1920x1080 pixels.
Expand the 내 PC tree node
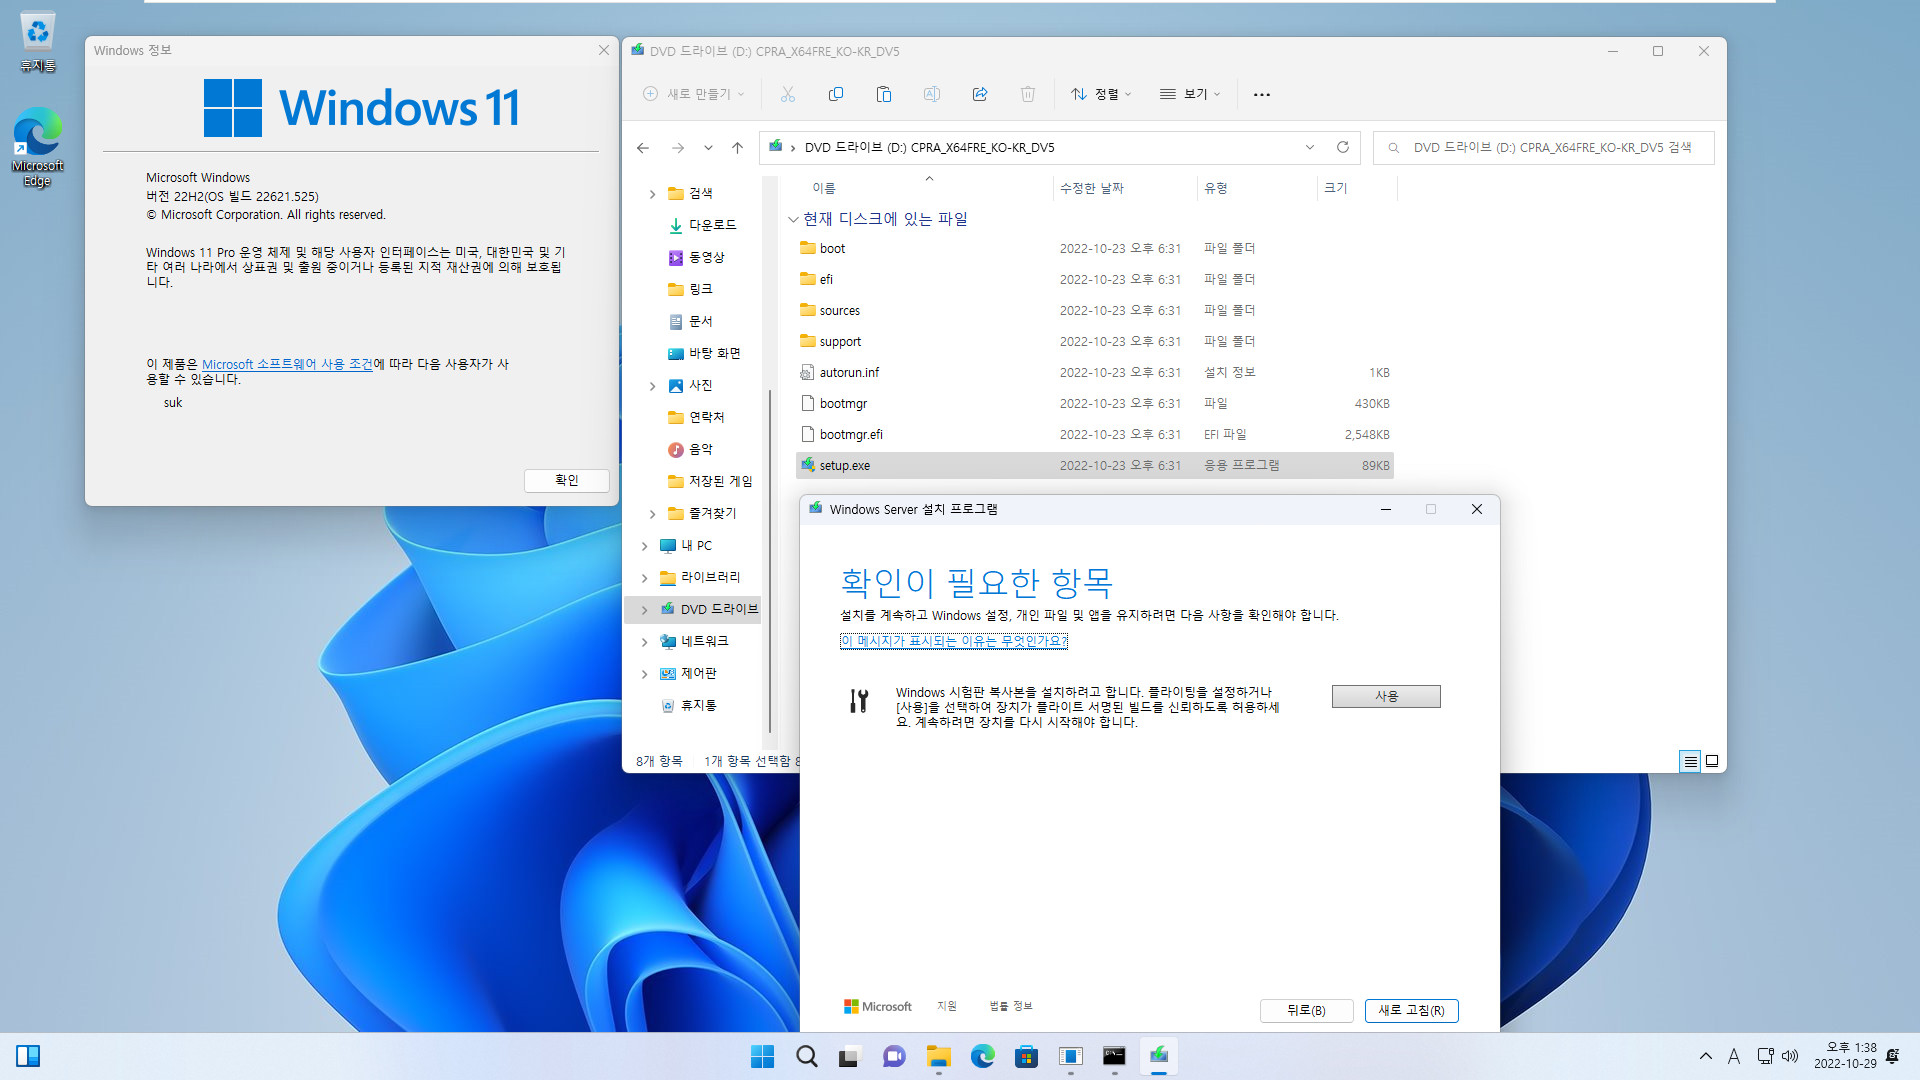click(644, 546)
